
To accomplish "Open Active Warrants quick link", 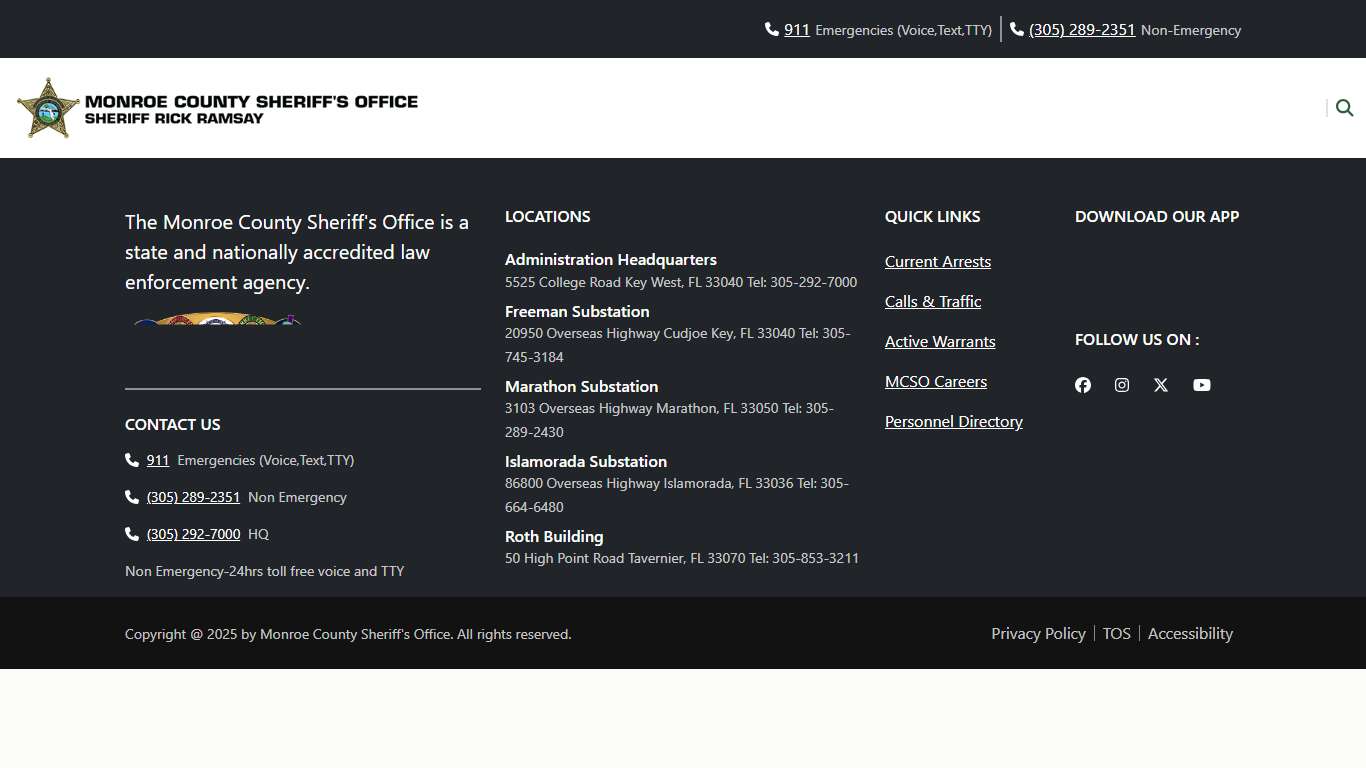I will [x=939, y=342].
